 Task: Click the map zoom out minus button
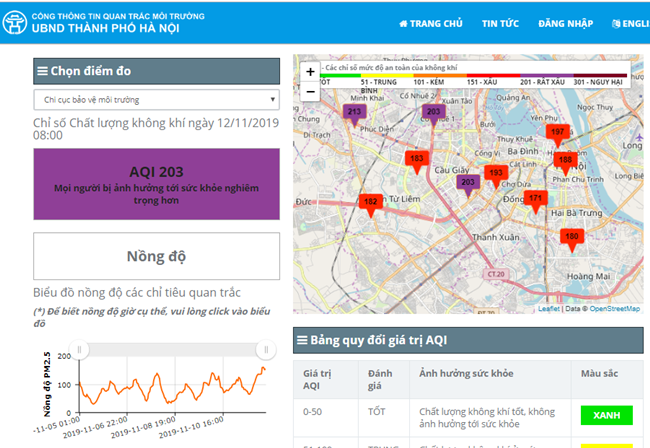[x=310, y=91]
